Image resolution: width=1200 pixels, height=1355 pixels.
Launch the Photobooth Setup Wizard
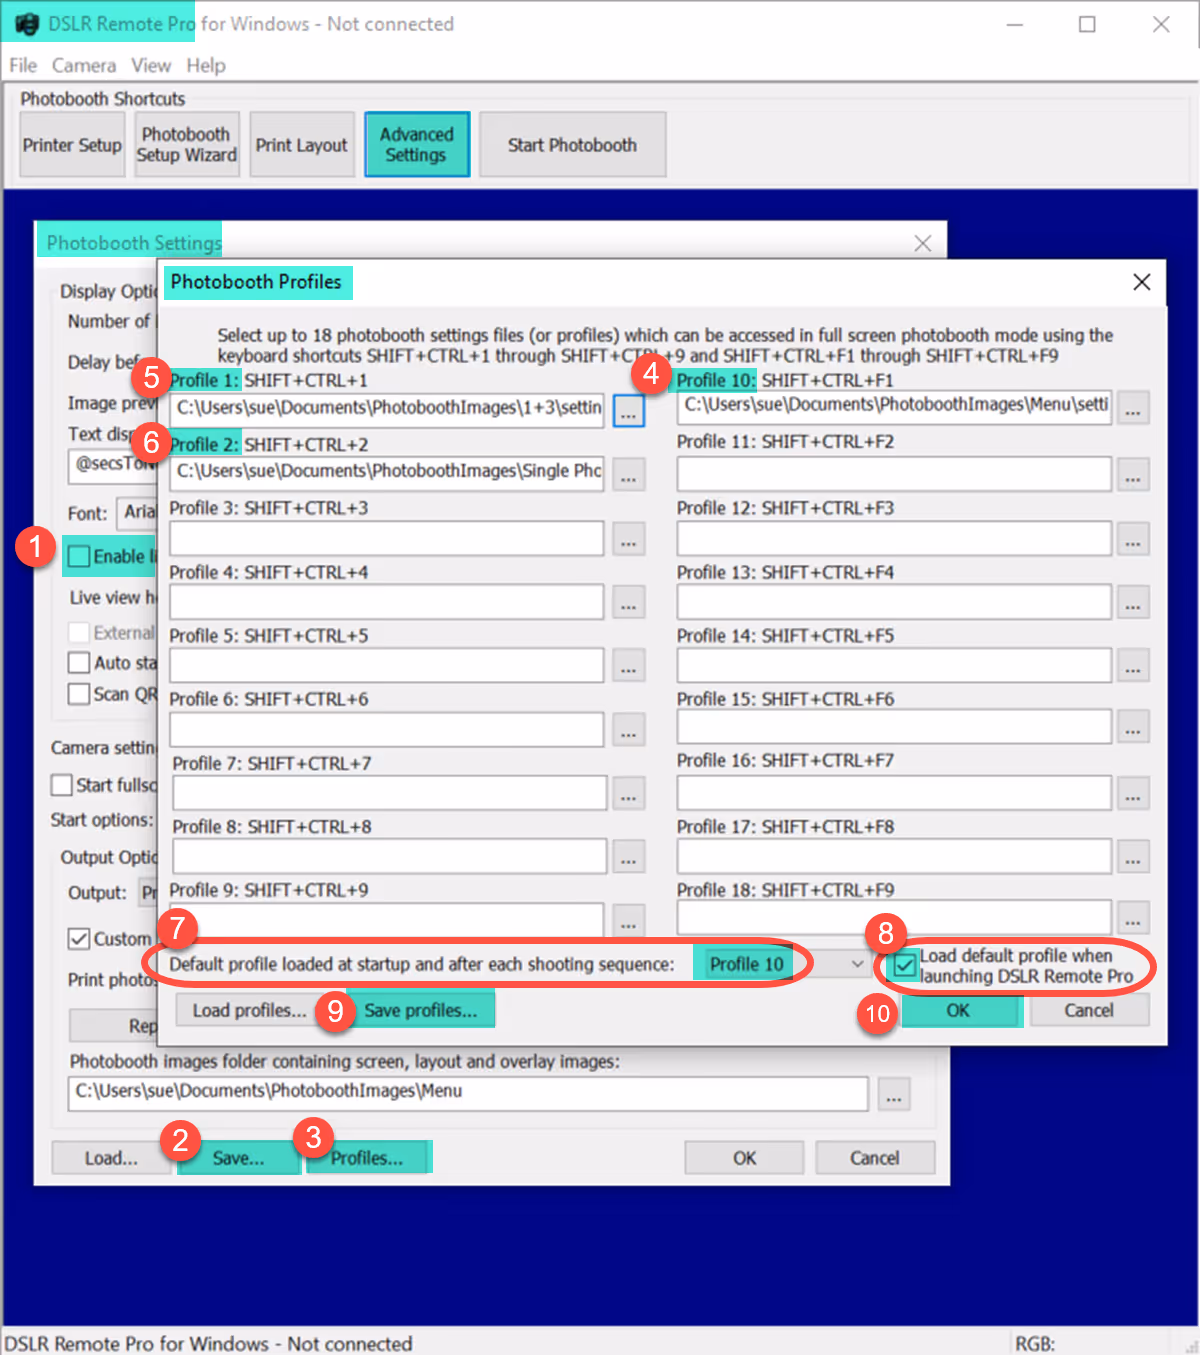point(187,145)
